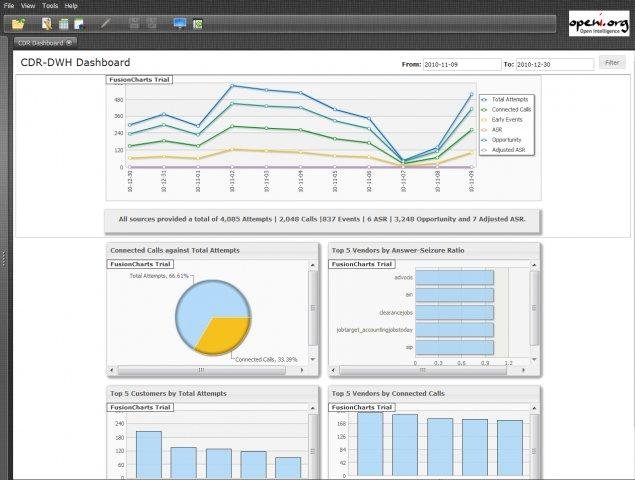Click the new dashboard page toolbar icon
The image size is (635, 480).
click(80, 24)
